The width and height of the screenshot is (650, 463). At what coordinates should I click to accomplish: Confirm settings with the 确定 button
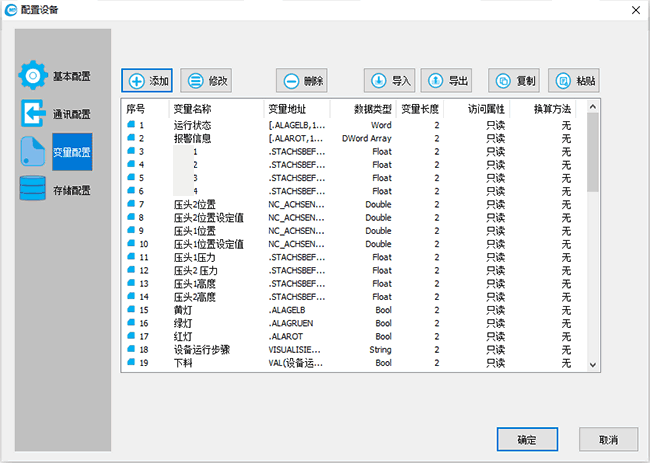click(x=527, y=439)
